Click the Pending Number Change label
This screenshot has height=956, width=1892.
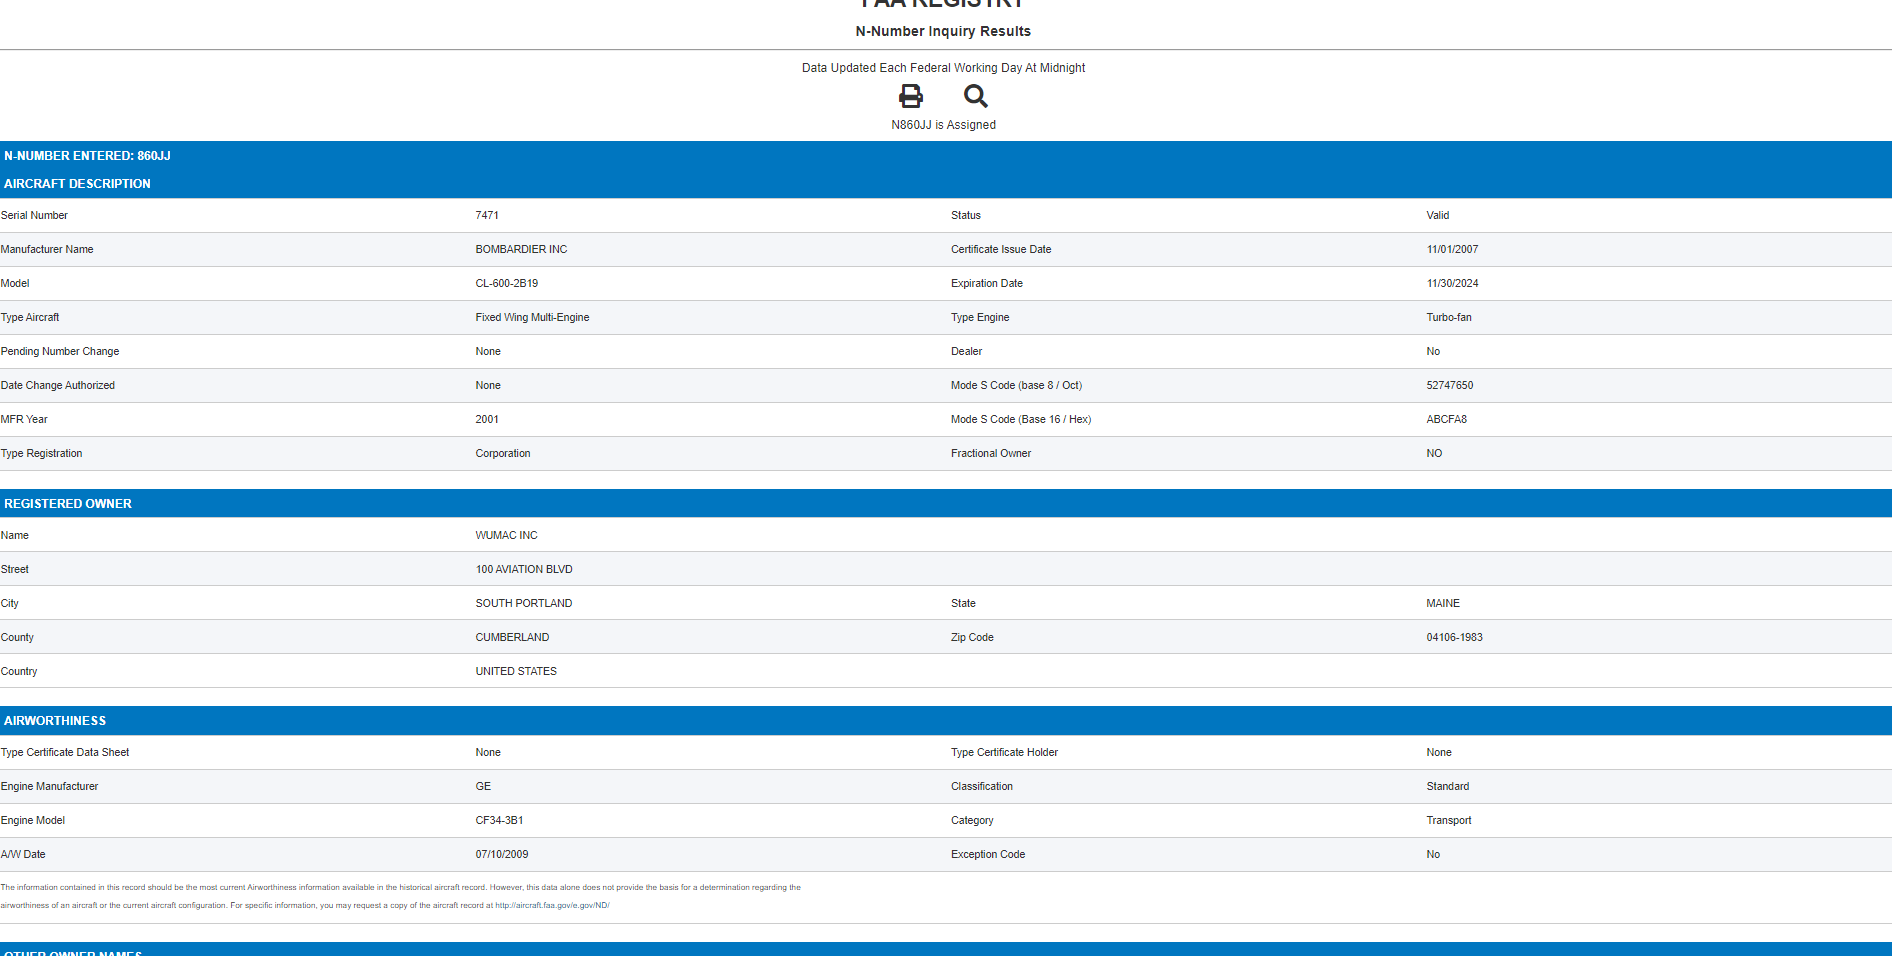[60, 351]
